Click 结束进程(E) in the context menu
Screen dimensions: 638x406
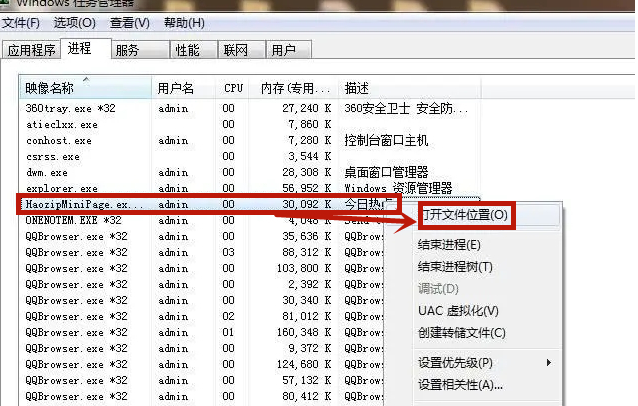tap(449, 245)
